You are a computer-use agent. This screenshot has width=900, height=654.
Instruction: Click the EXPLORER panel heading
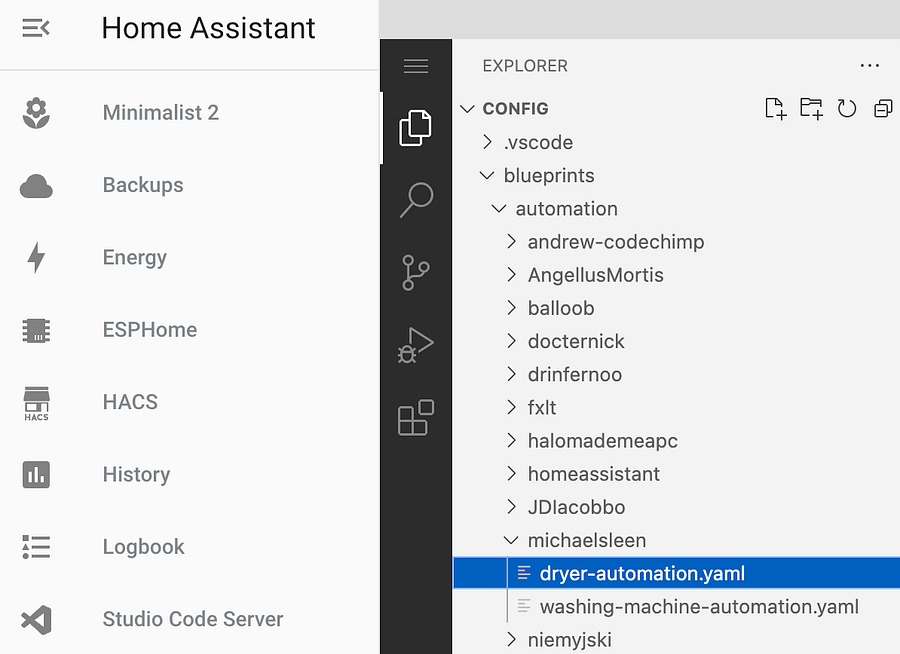point(525,66)
